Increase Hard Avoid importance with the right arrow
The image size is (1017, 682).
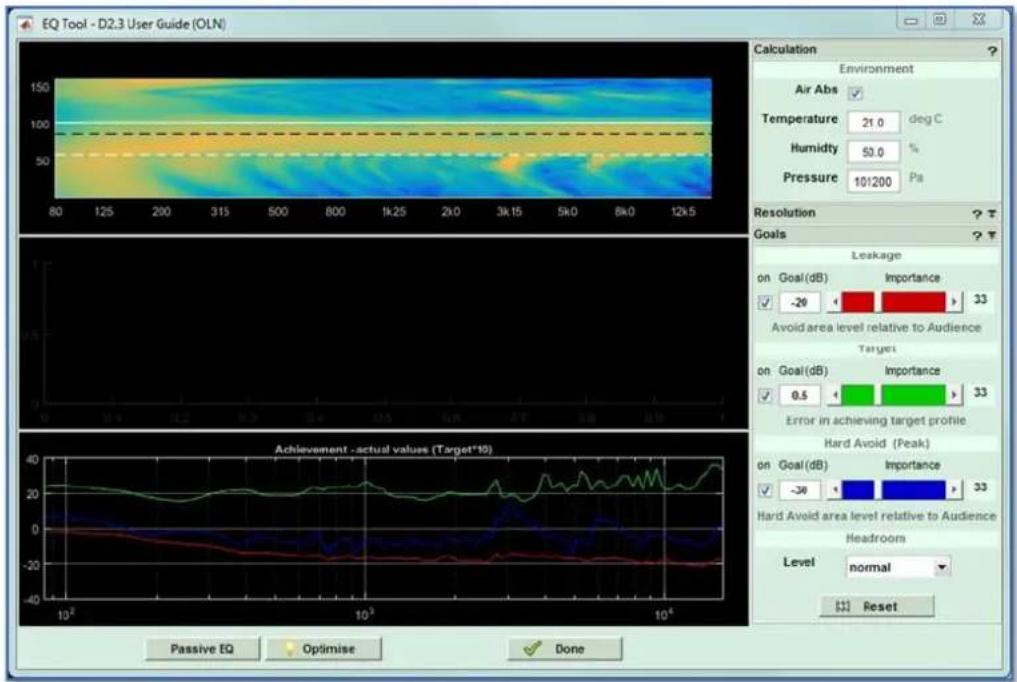(x=953, y=489)
